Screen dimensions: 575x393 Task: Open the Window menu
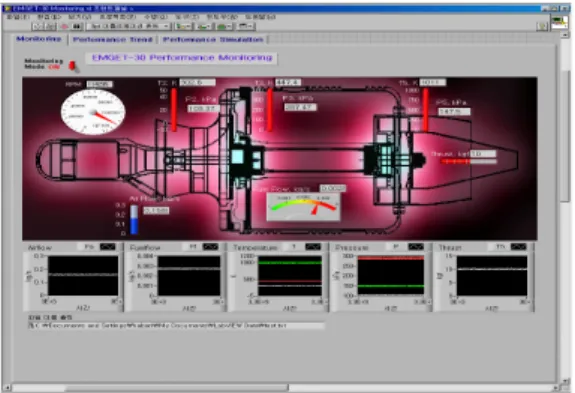[x=222, y=17]
